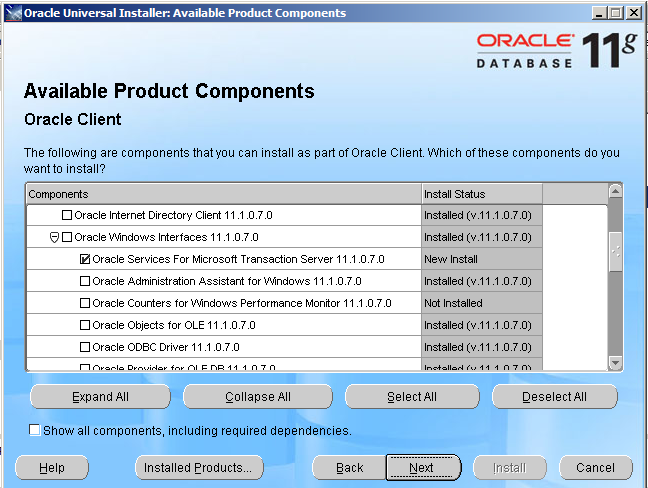Click the Install Status column header
Screen dimensions: 648x488
482,194
